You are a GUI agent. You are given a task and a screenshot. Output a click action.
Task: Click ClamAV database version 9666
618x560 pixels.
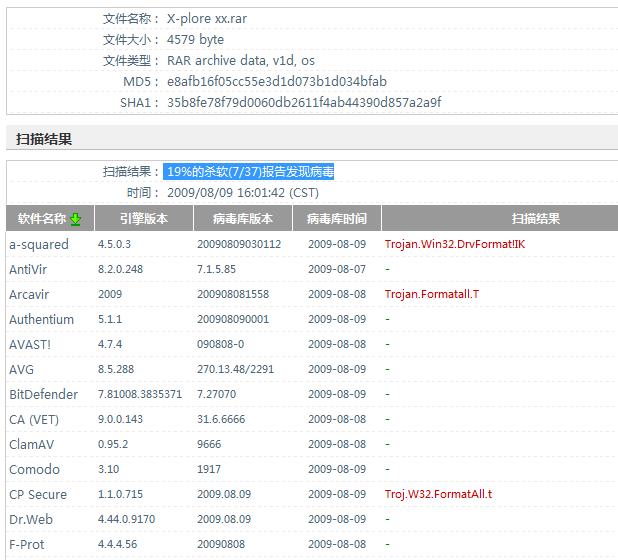coord(209,444)
